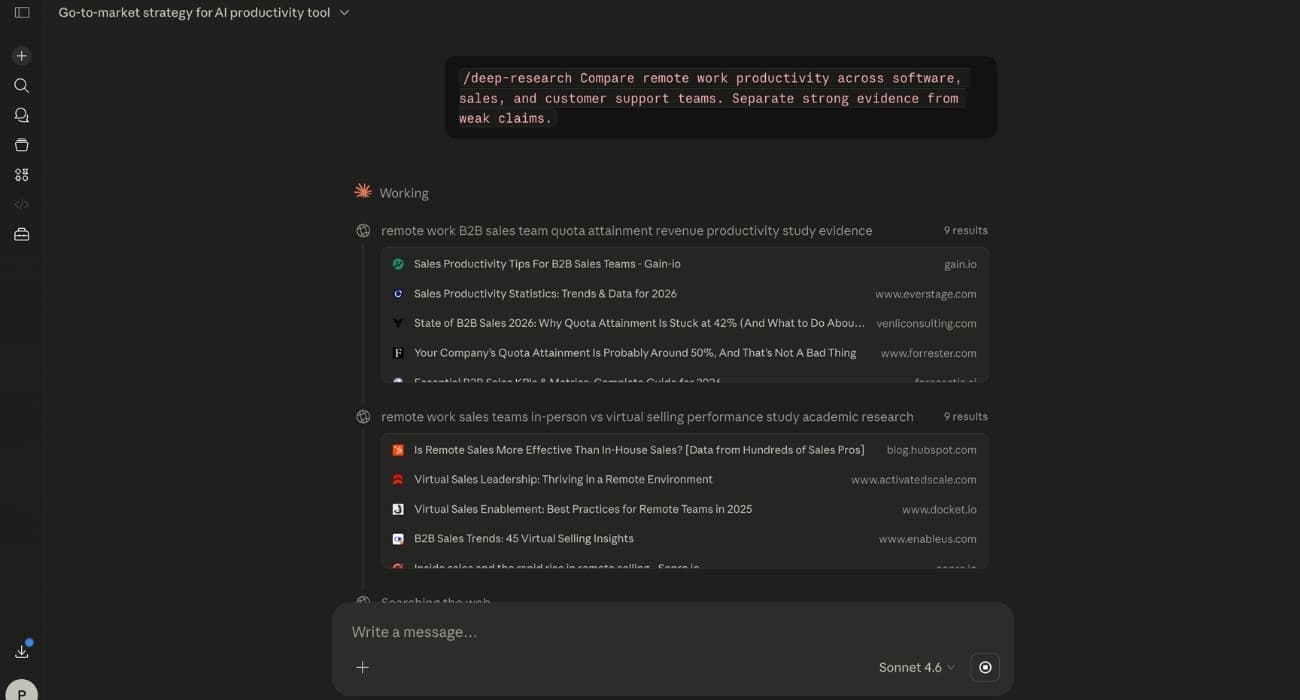The height and width of the screenshot is (700, 1300).
Task: Open Virtual Sales Leadership result link
Action: pos(563,480)
